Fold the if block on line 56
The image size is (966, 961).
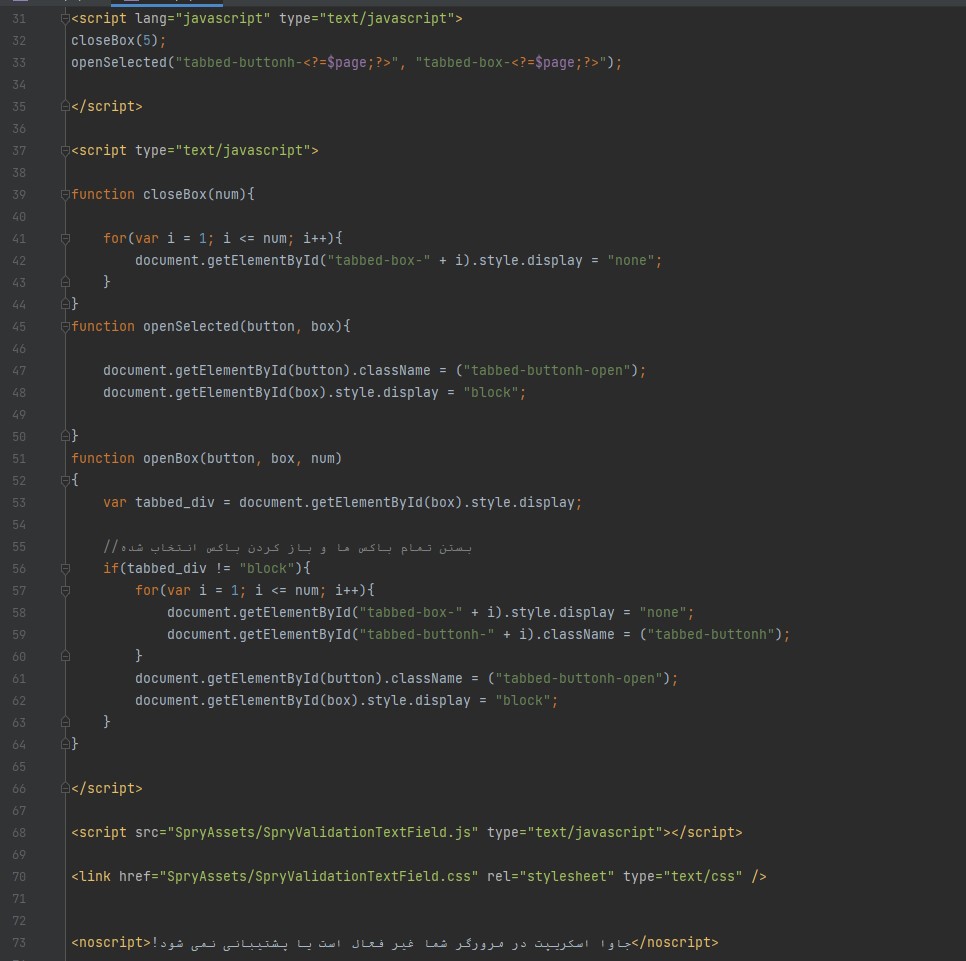point(66,569)
